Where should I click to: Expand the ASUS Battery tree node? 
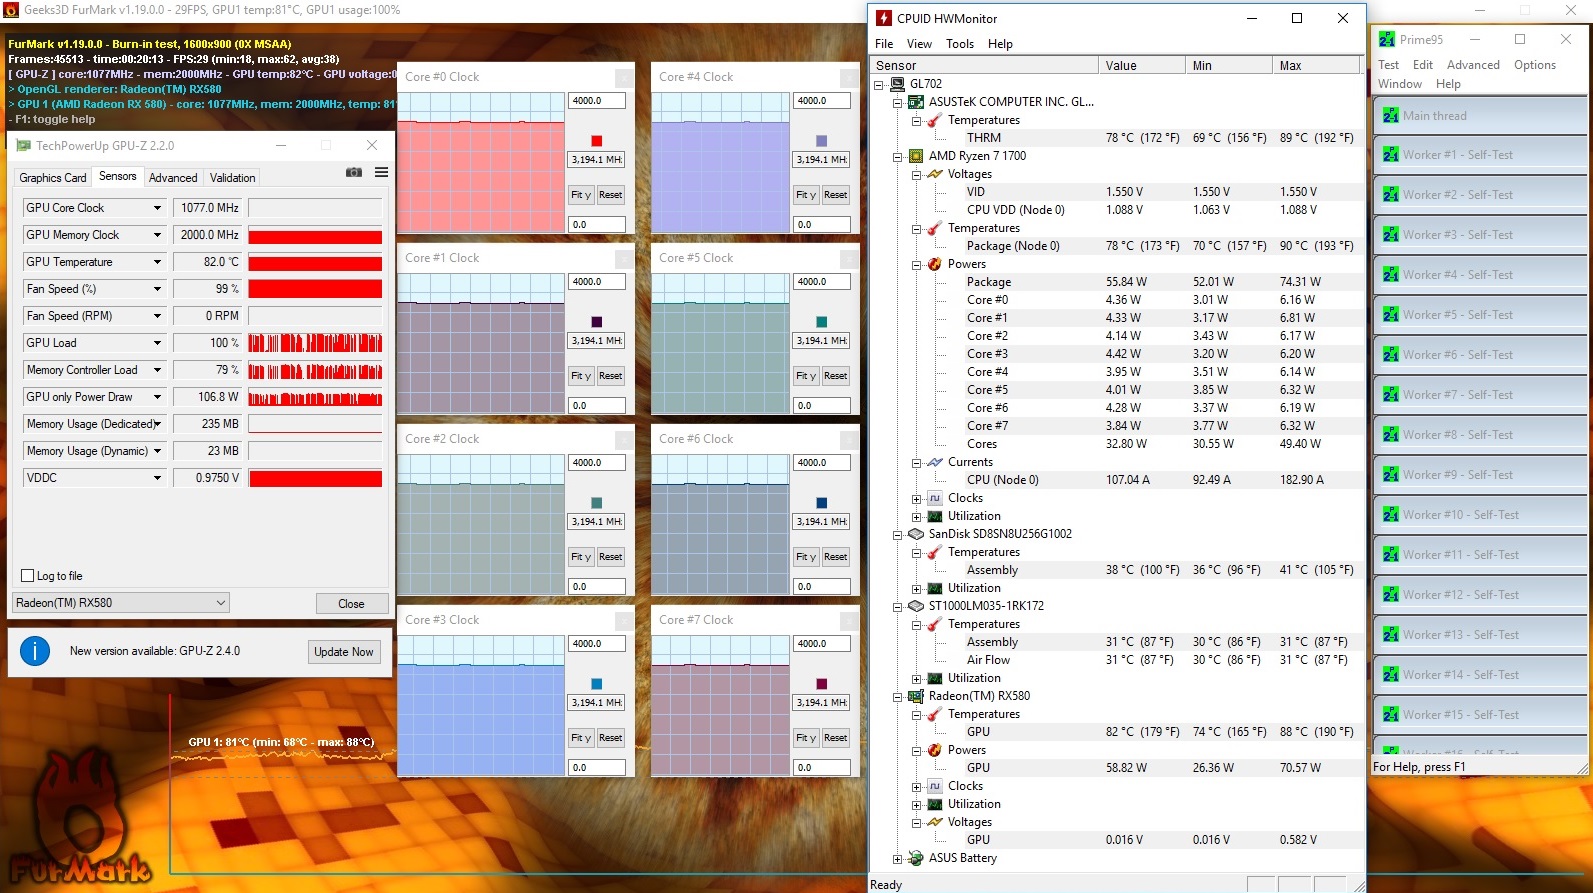click(x=898, y=859)
